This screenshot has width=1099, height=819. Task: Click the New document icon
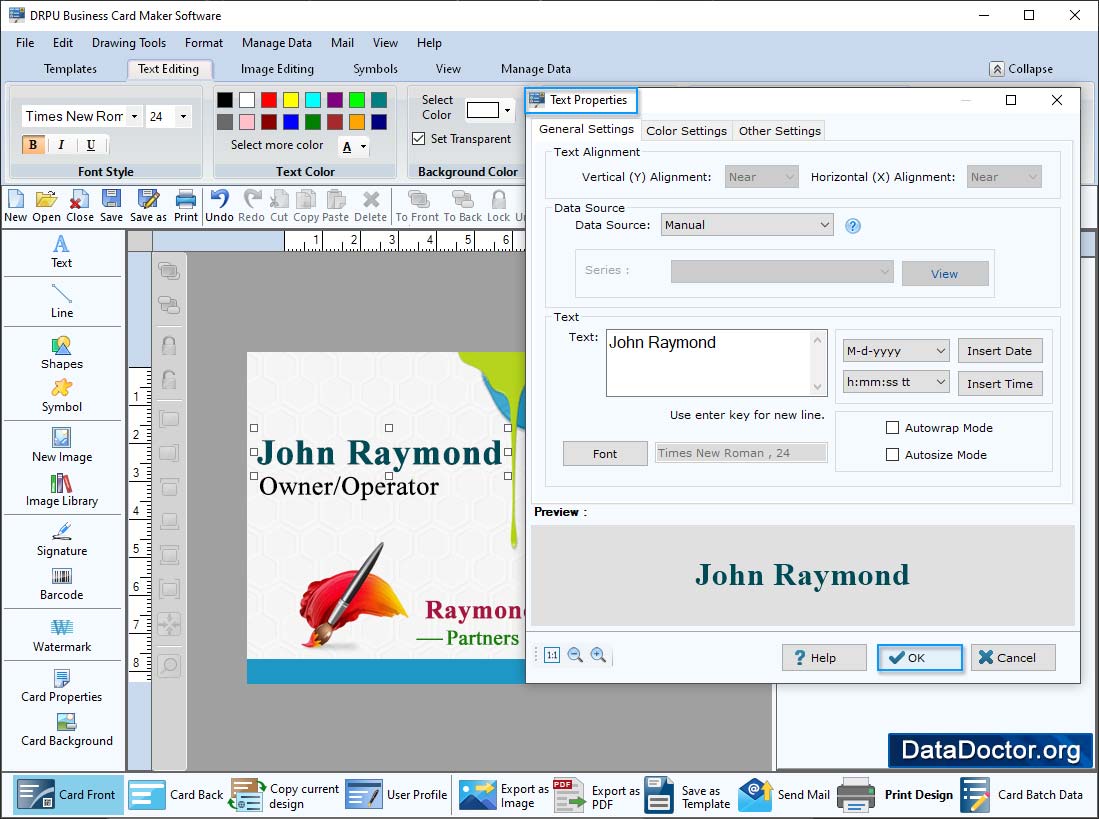(x=15, y=206)
